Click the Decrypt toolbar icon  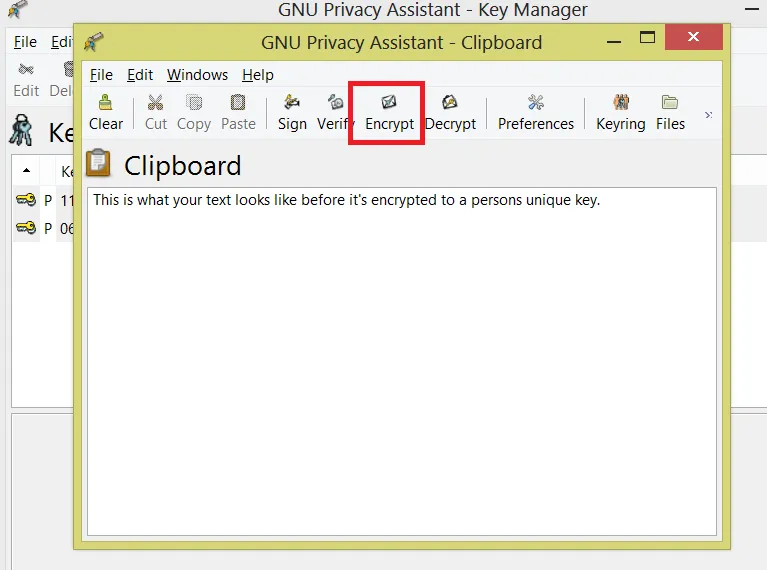[450, 113]
